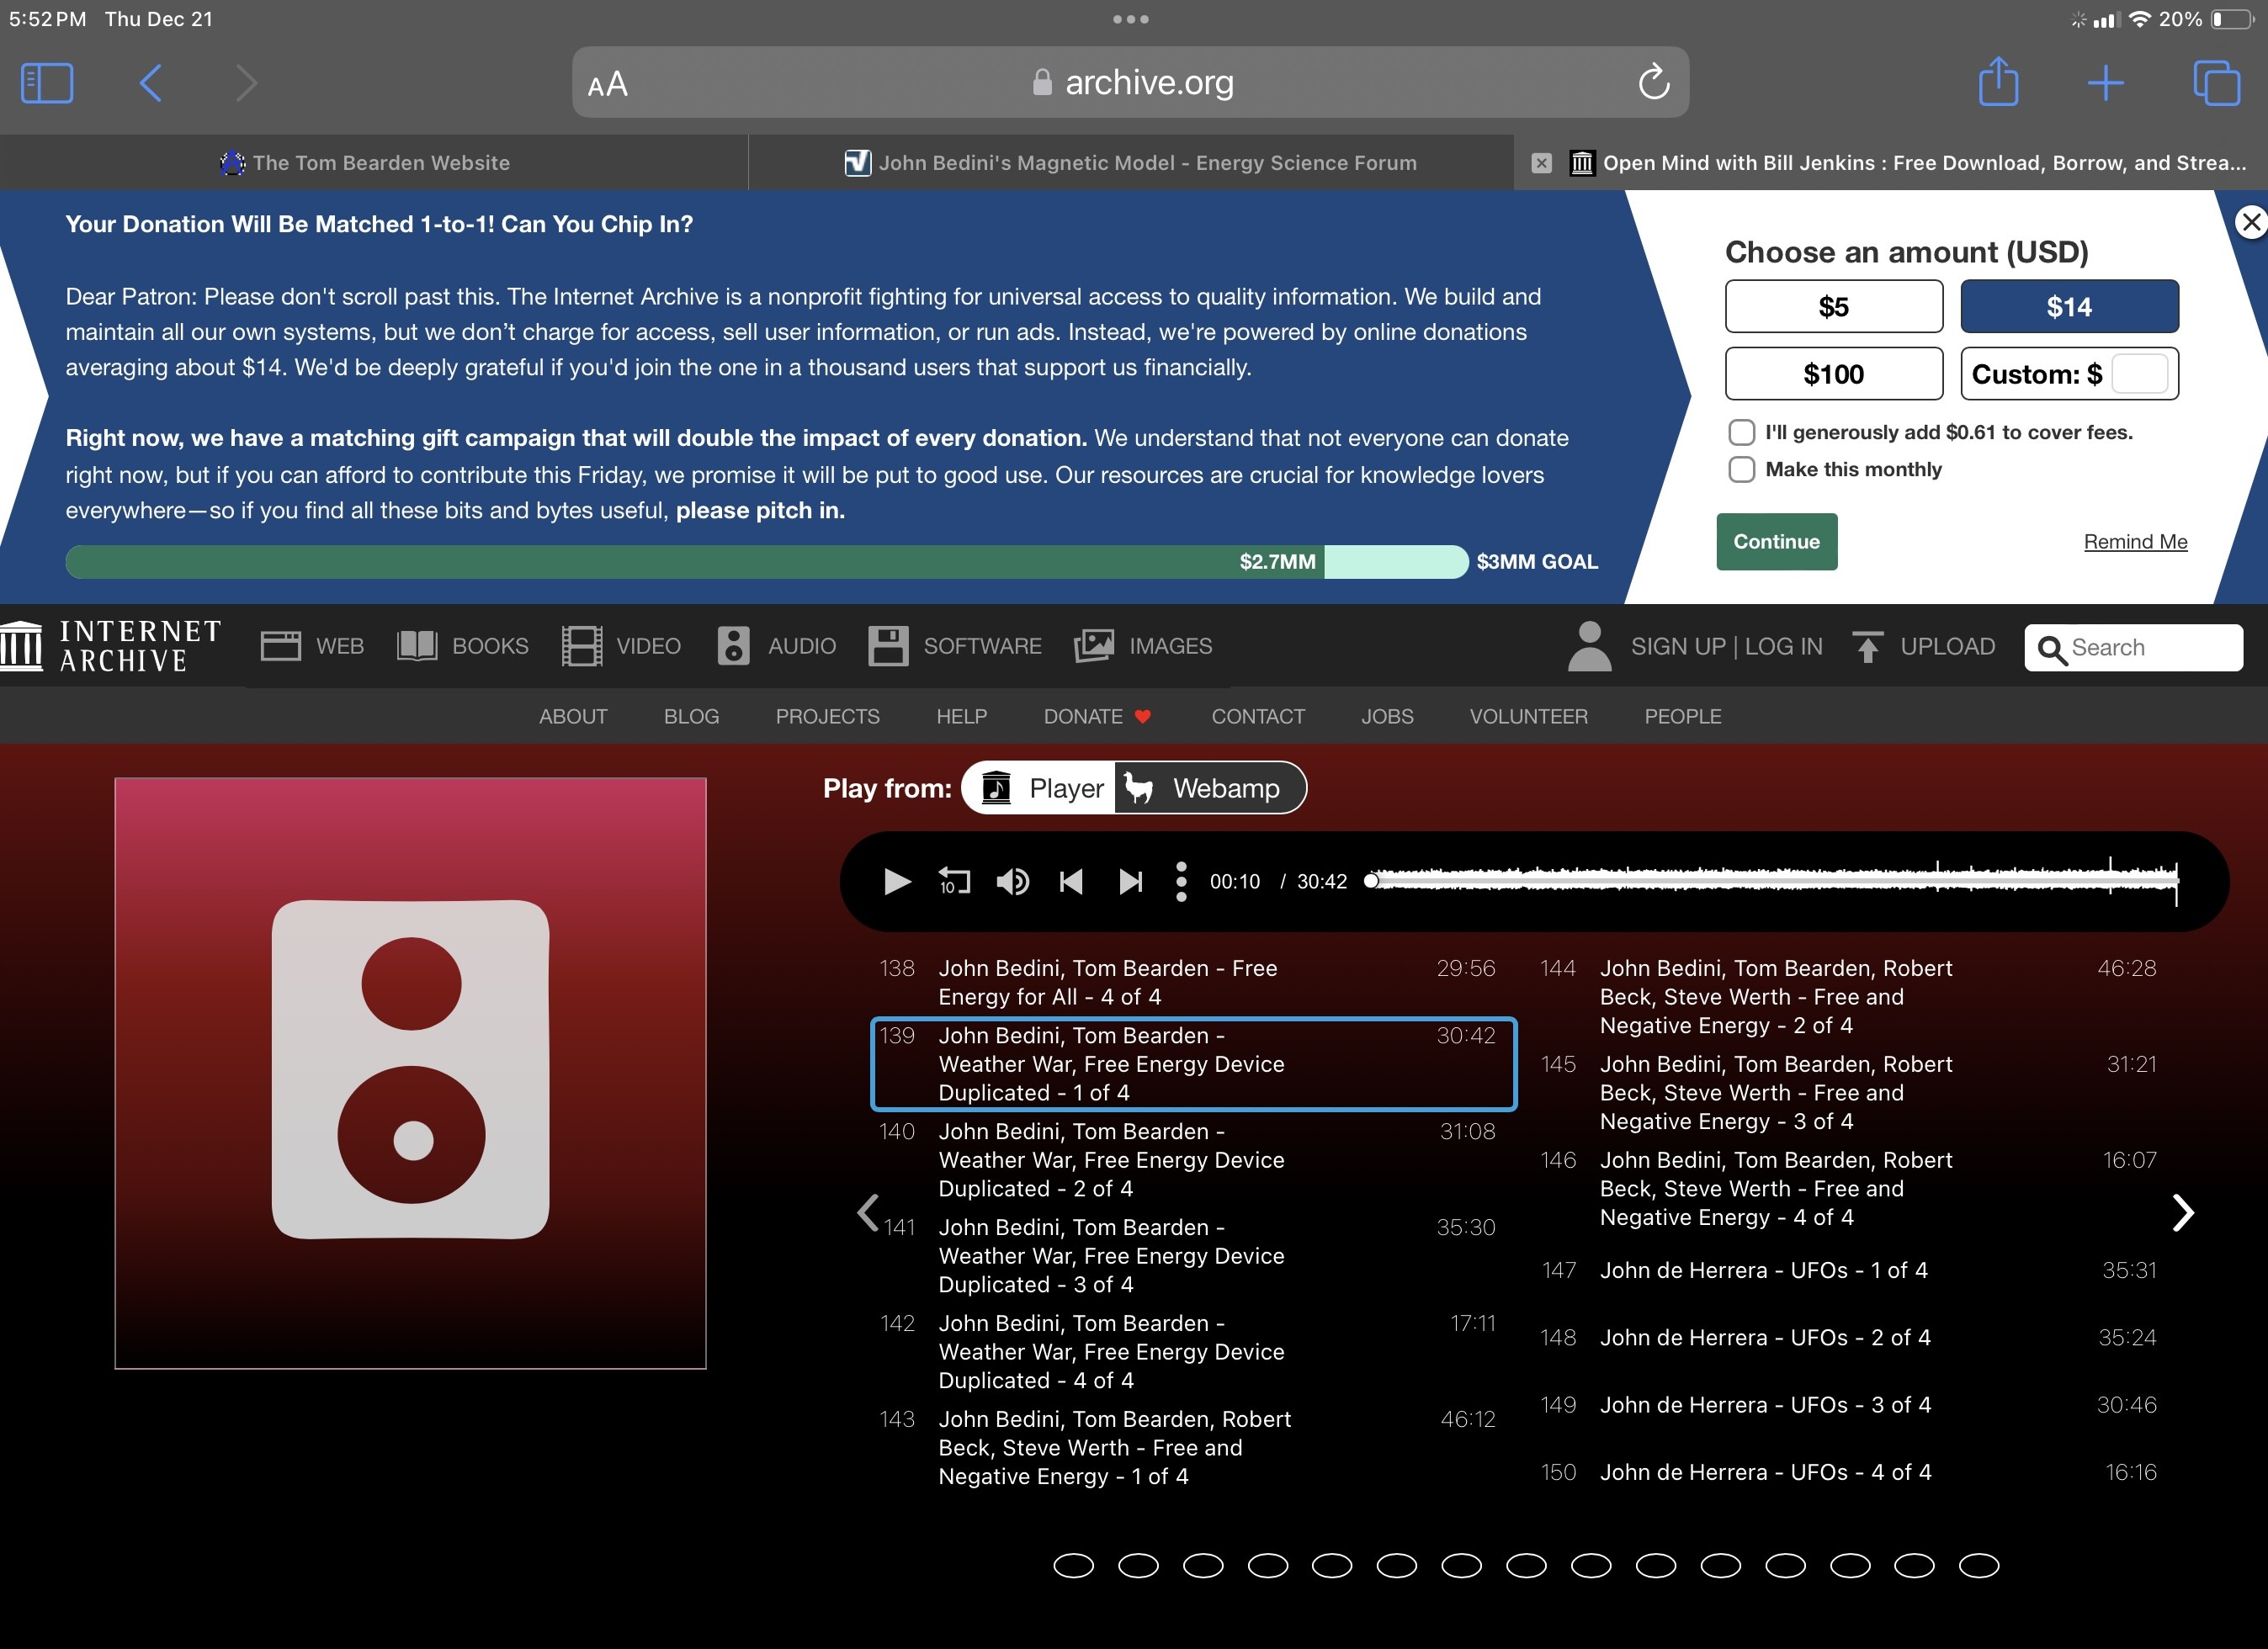2268x1649 pixels.
Task: Rewind audio by 10 seconds
Action: [x=954, y=881]
